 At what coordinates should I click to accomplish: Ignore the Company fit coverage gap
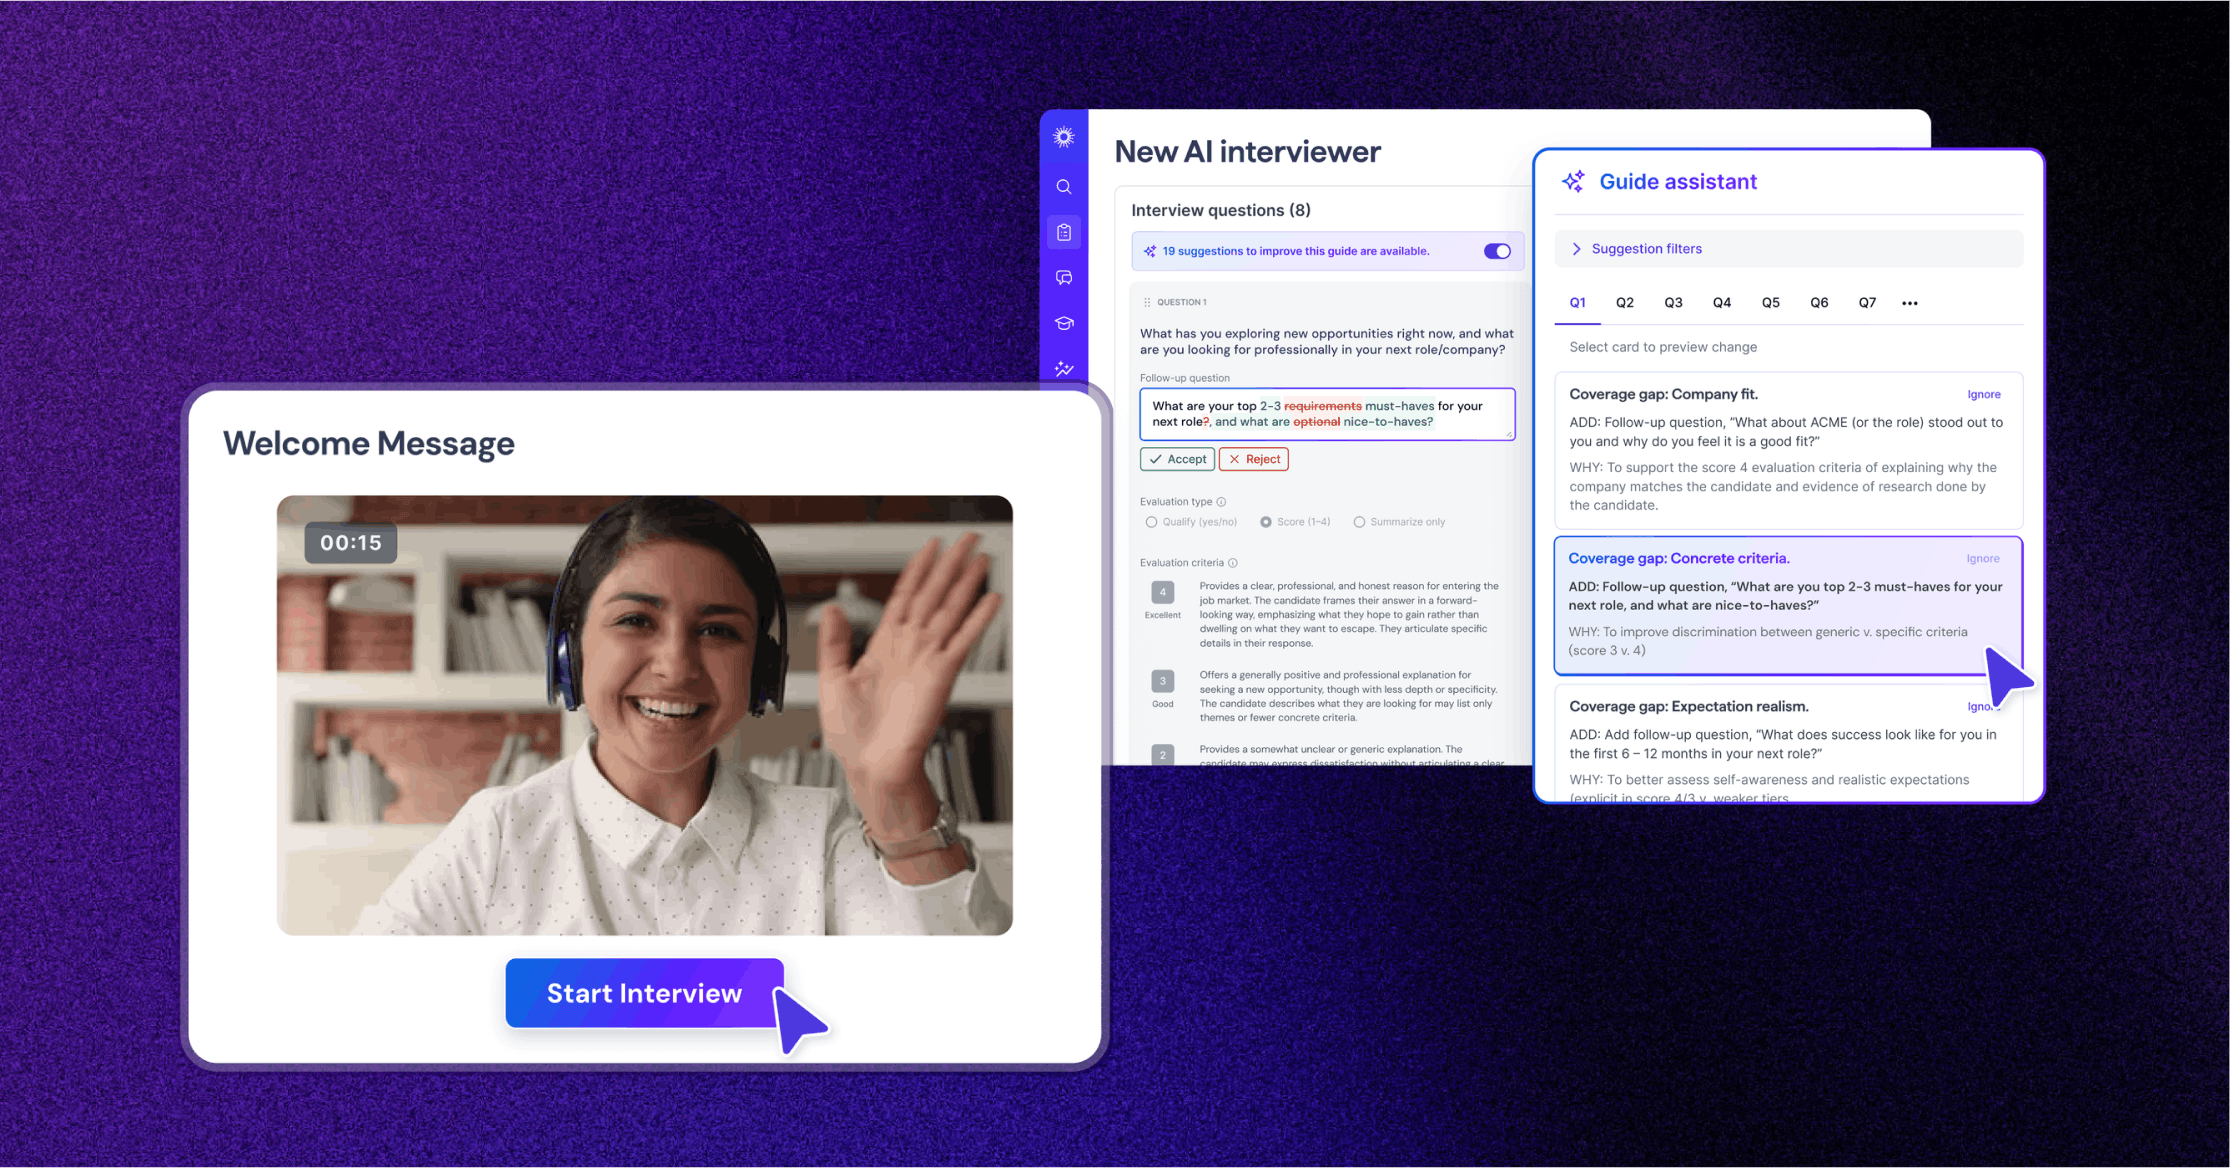pos(1983,395)
